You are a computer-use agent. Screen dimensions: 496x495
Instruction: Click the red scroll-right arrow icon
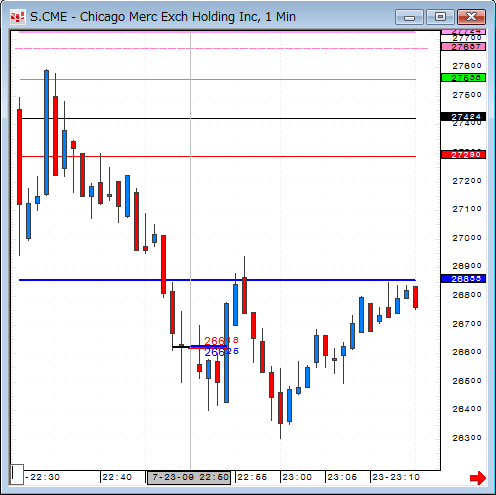[478, 478]
